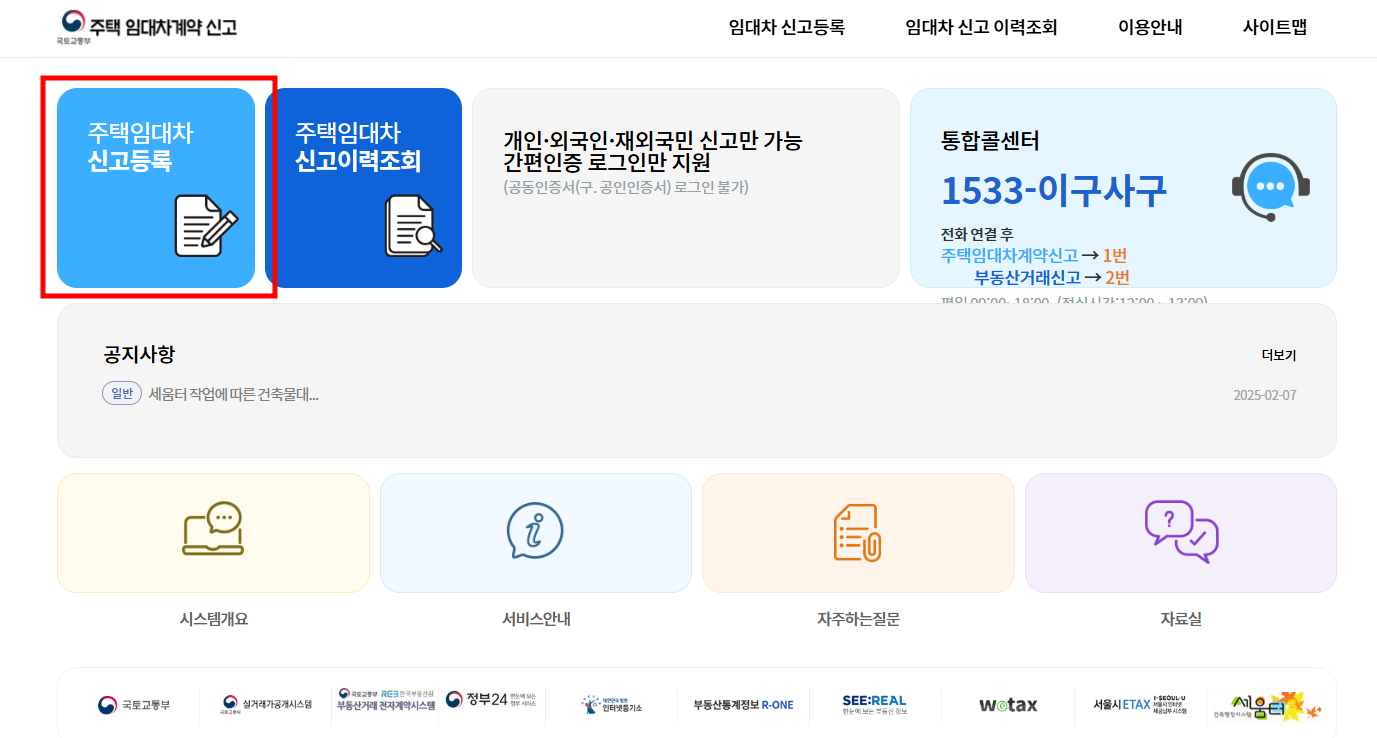Open the 주택임대차 신고등록 card
The image size is (1377, 738).
point(156,188)
